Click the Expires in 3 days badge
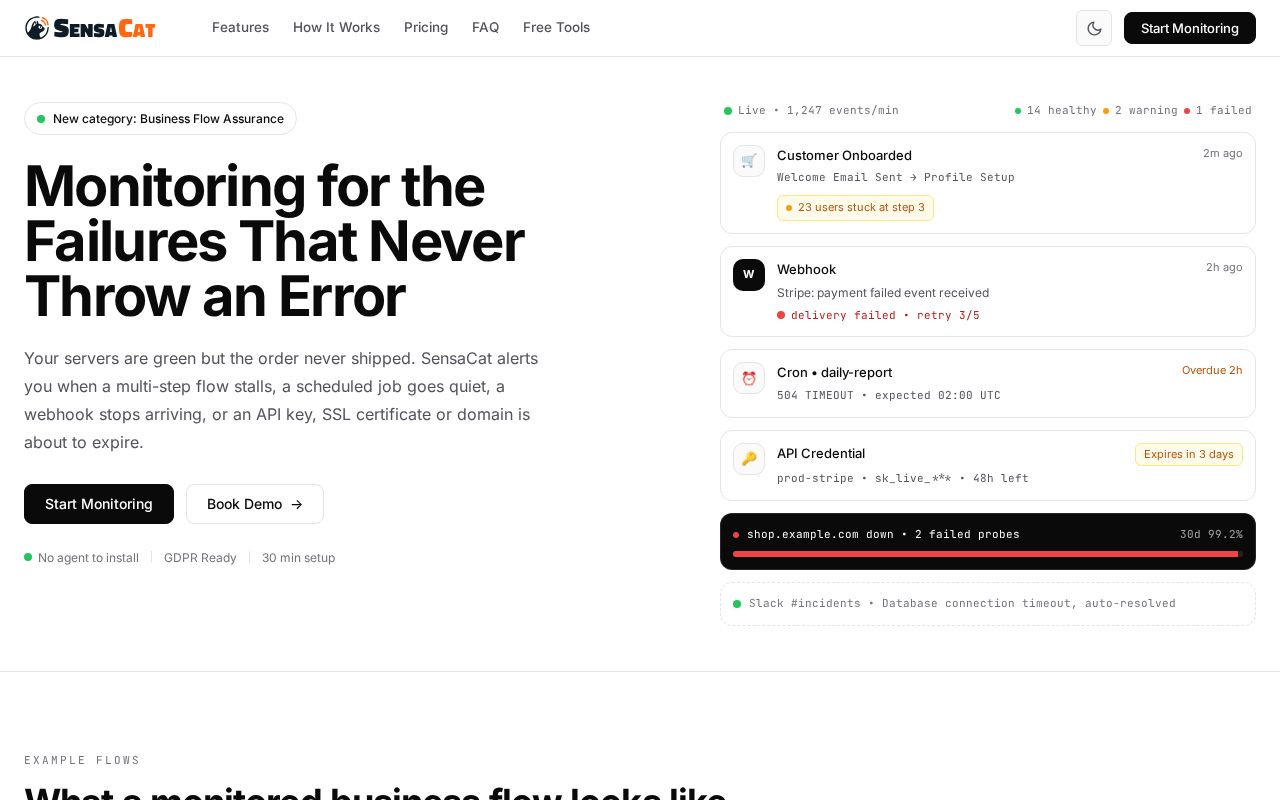The width and height of the screenshot is (1280, 800). (1189, 454)
